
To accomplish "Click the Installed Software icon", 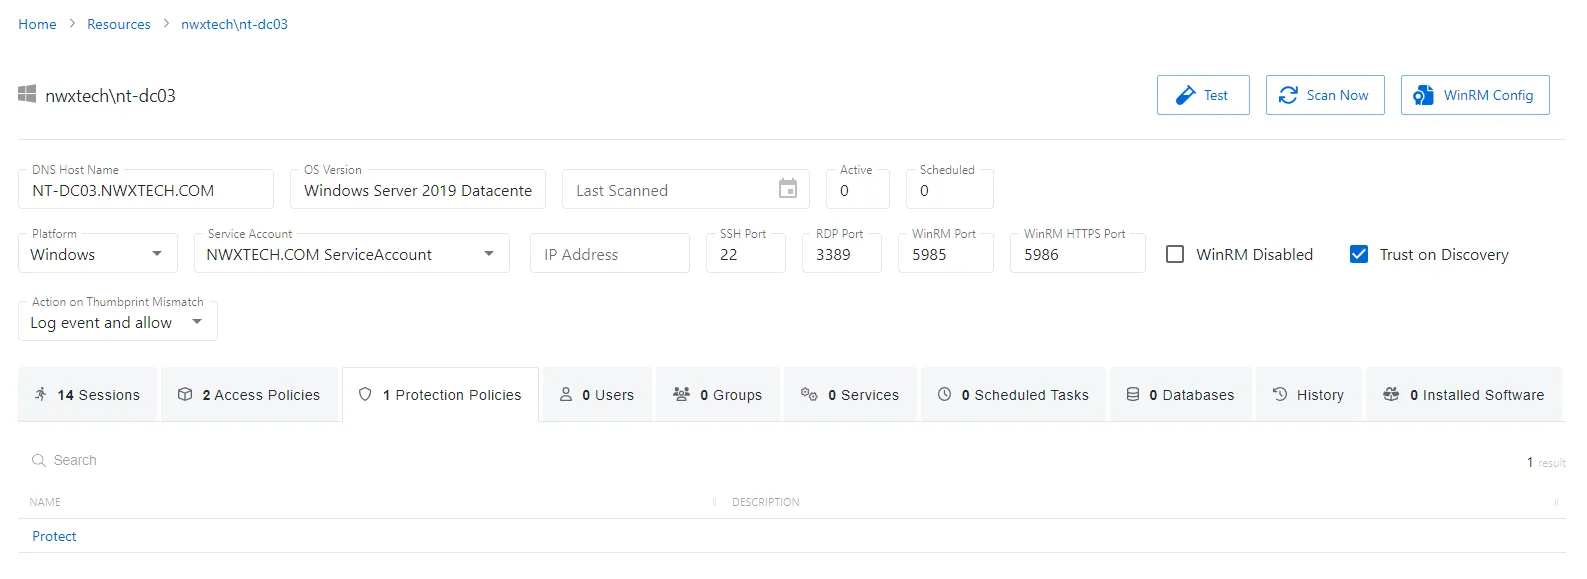I will tap(1391, 394).
